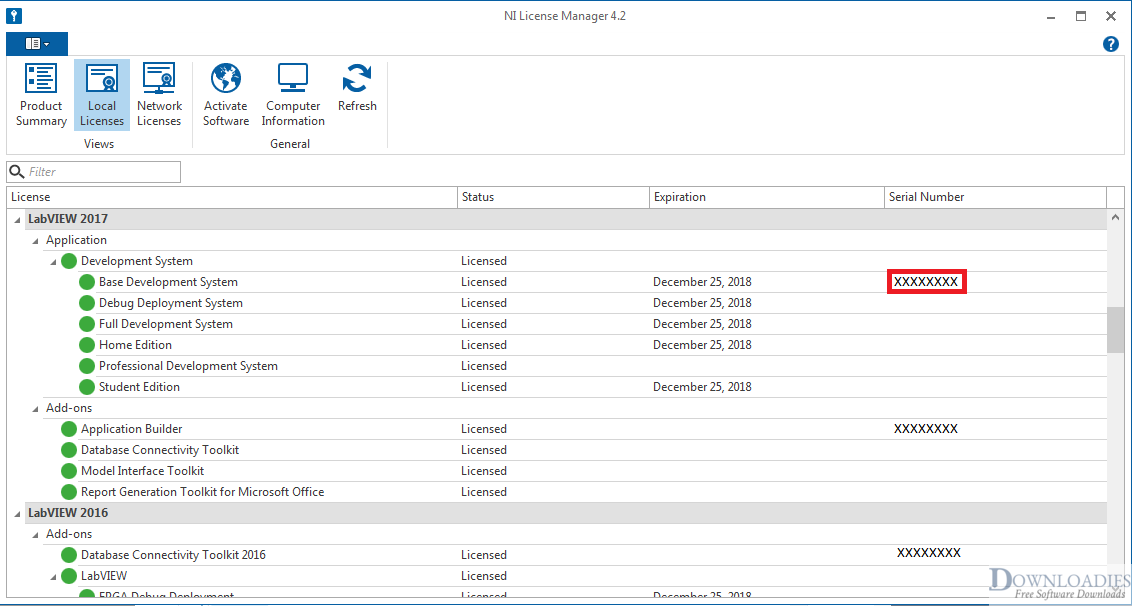1132x606 pixels.
Task: Click Student Edition expiration December 25, 2018
Action: point(702,386)
